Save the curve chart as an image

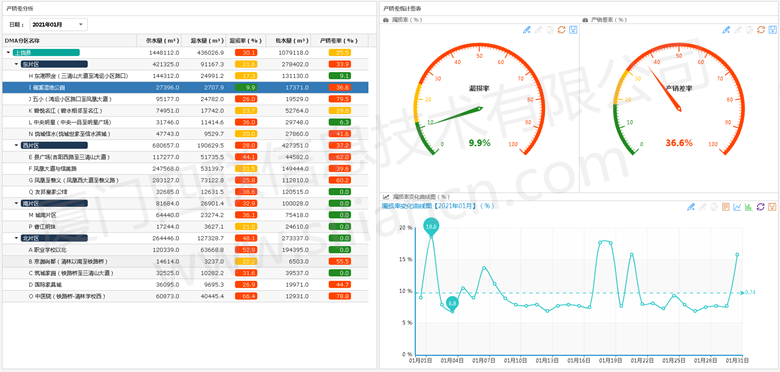772,207
